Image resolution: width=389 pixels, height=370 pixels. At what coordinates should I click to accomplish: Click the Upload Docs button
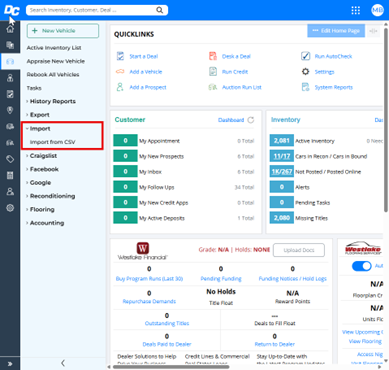tap(299, 250)
